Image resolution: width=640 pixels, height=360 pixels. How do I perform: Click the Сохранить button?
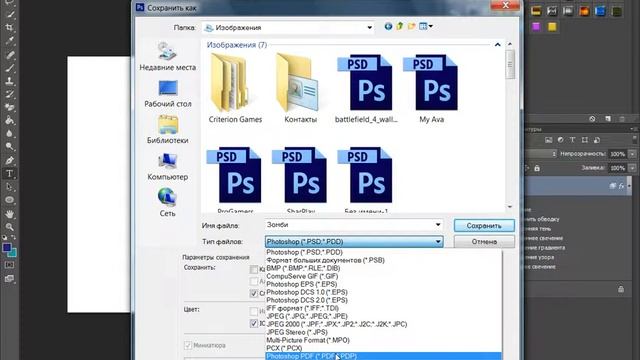pyautogui.click(x=484, y=225)
